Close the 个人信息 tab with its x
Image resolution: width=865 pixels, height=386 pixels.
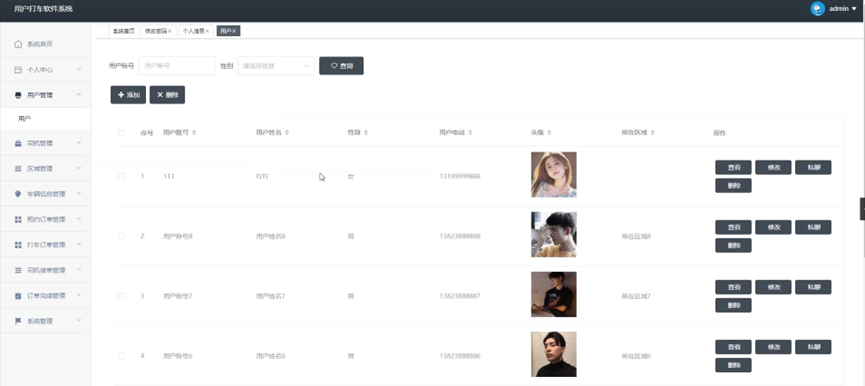(x=207, y=31)
